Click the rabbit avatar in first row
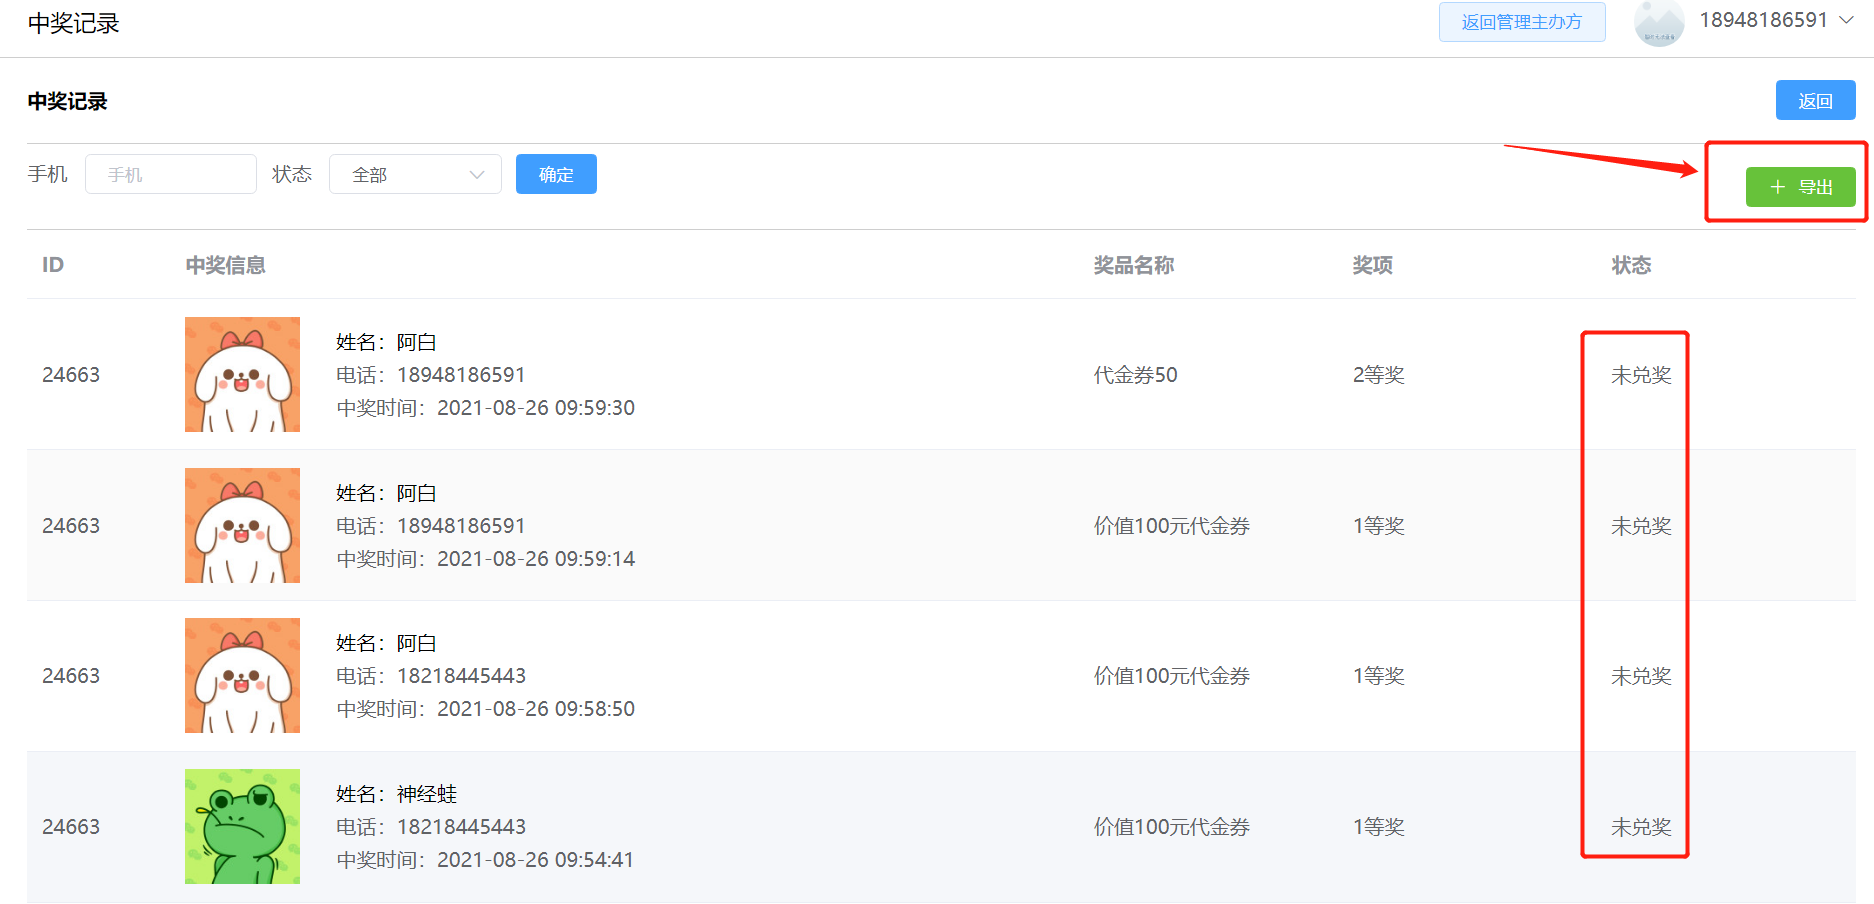 coord(242,374)
